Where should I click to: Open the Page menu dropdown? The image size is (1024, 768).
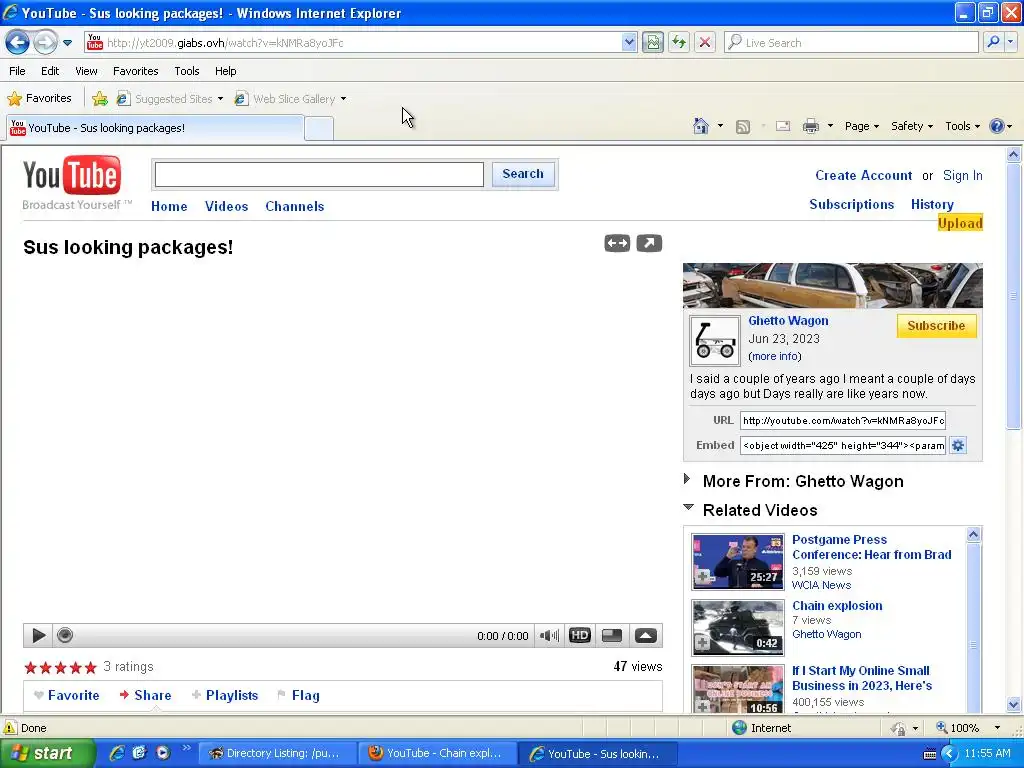861,126
